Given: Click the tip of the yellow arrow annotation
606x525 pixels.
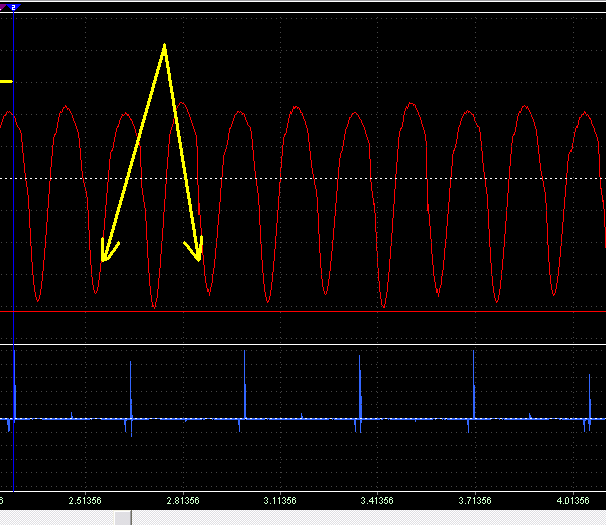Looking at the screenshot, I should (x=165, y=46).
